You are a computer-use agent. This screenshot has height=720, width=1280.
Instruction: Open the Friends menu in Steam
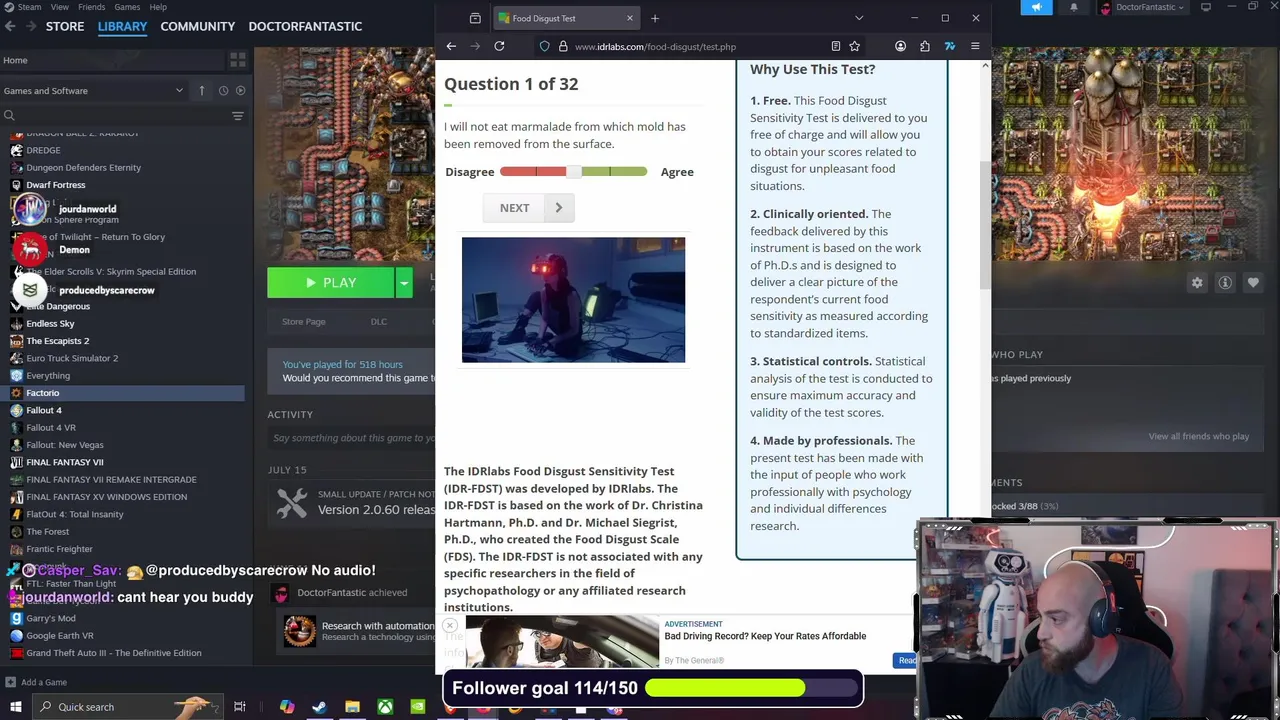pos(91,7)
